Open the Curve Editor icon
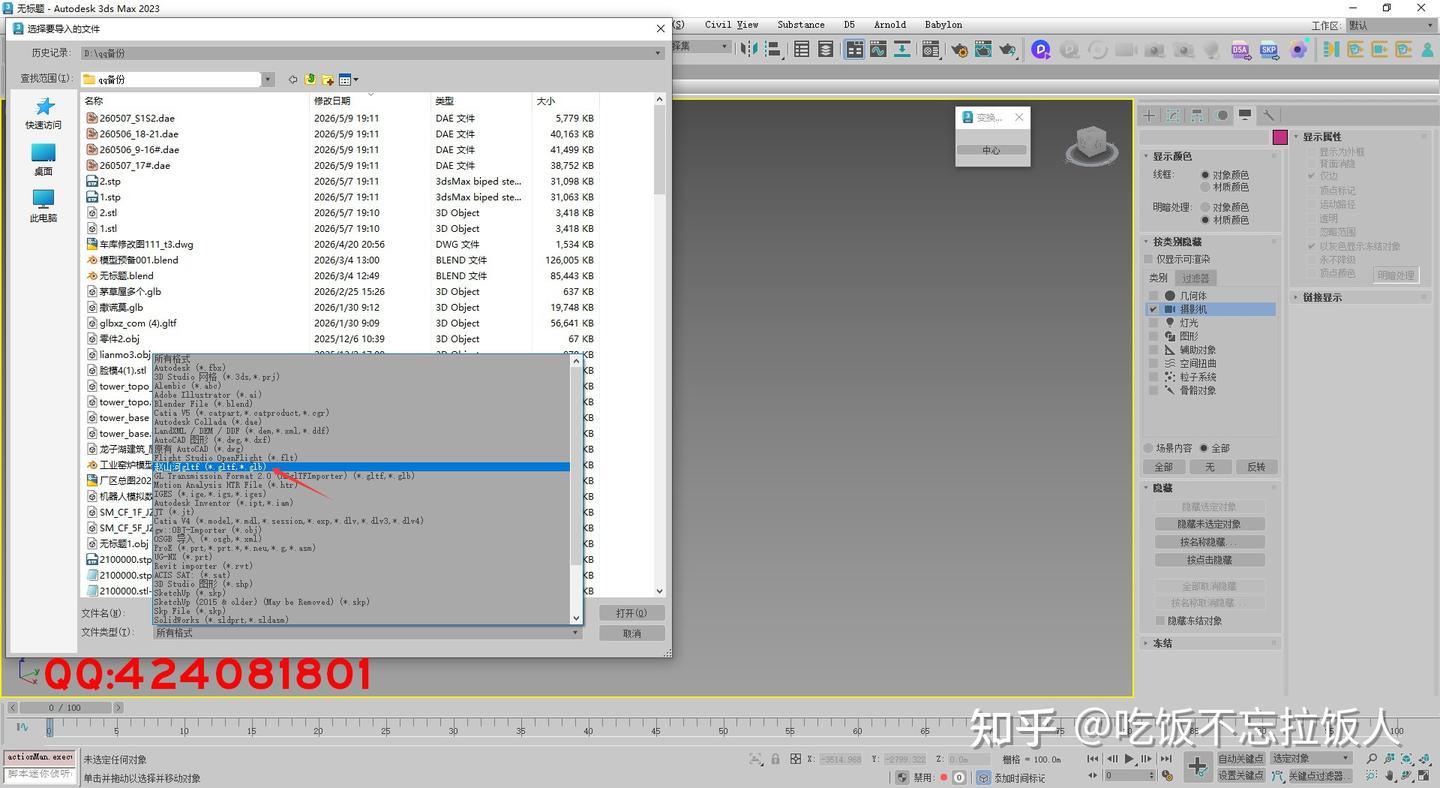This screenshot has width=1440, height=788. click(x=878, y=49)
